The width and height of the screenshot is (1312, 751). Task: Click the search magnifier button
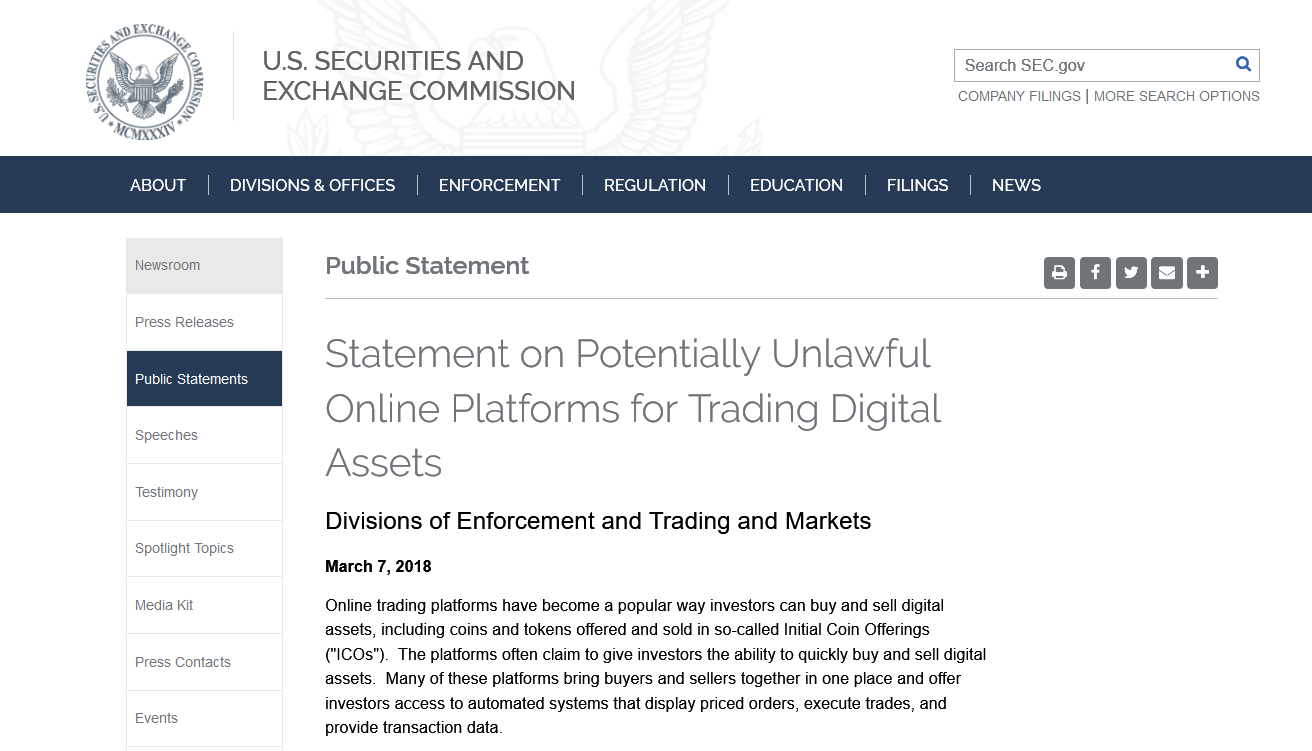(x=1243, y=64)
